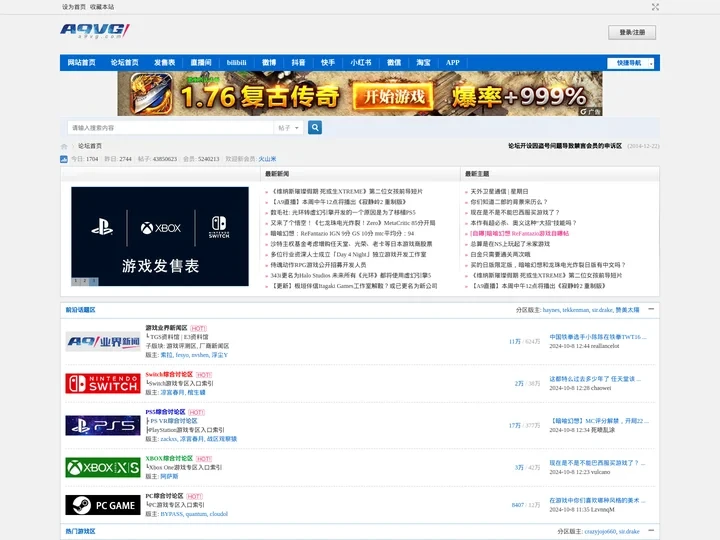Open last post 【暗喻幻想】MC评分解禁
This screenshot has width=720, height=540.
pyautogui.click(x=600, y=421)
